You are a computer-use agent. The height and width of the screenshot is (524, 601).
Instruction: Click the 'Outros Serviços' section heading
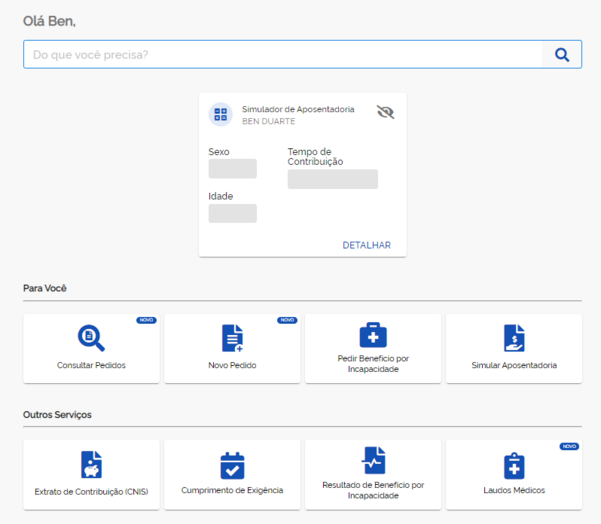57,415
